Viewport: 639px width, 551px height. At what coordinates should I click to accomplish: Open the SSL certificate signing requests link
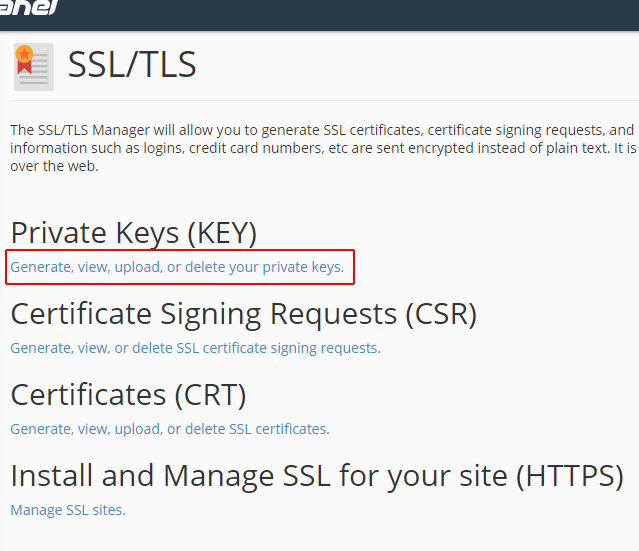(195, 348)
